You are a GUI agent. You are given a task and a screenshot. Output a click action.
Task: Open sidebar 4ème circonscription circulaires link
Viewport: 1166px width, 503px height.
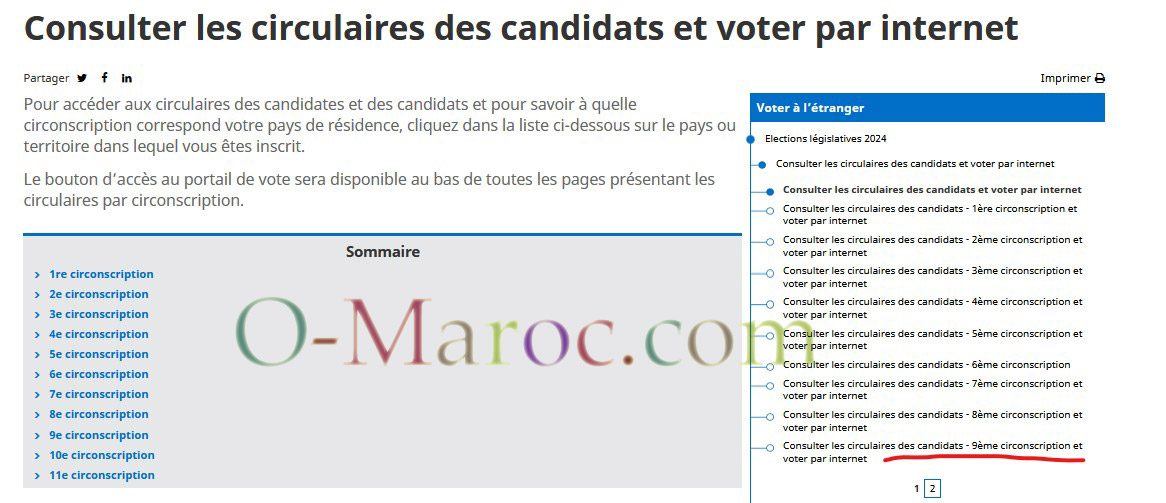(x=933, y=308)
